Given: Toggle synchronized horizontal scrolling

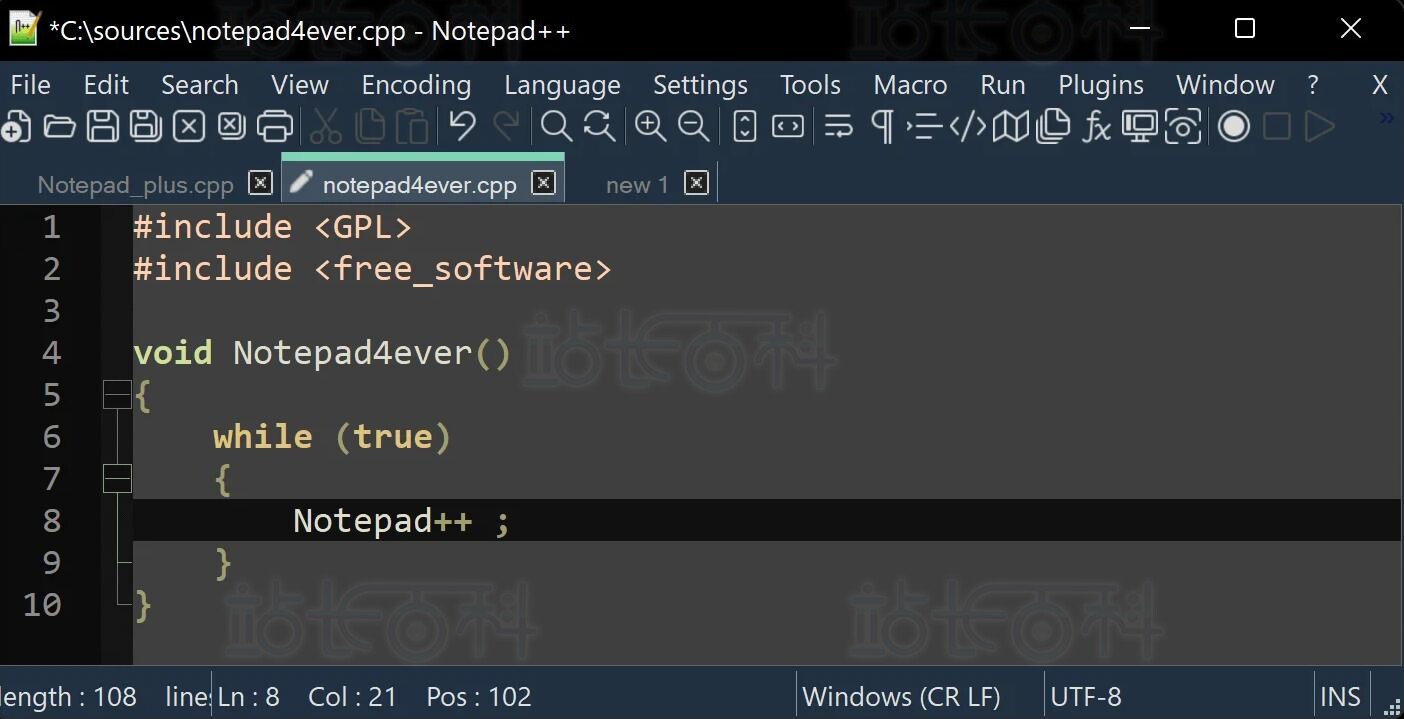Looking at the screenshot, I should [x=788, y=127].
